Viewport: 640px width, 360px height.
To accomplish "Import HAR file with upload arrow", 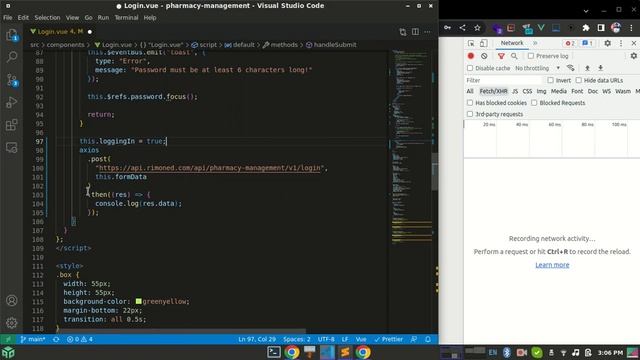I will tap(587, 68).
